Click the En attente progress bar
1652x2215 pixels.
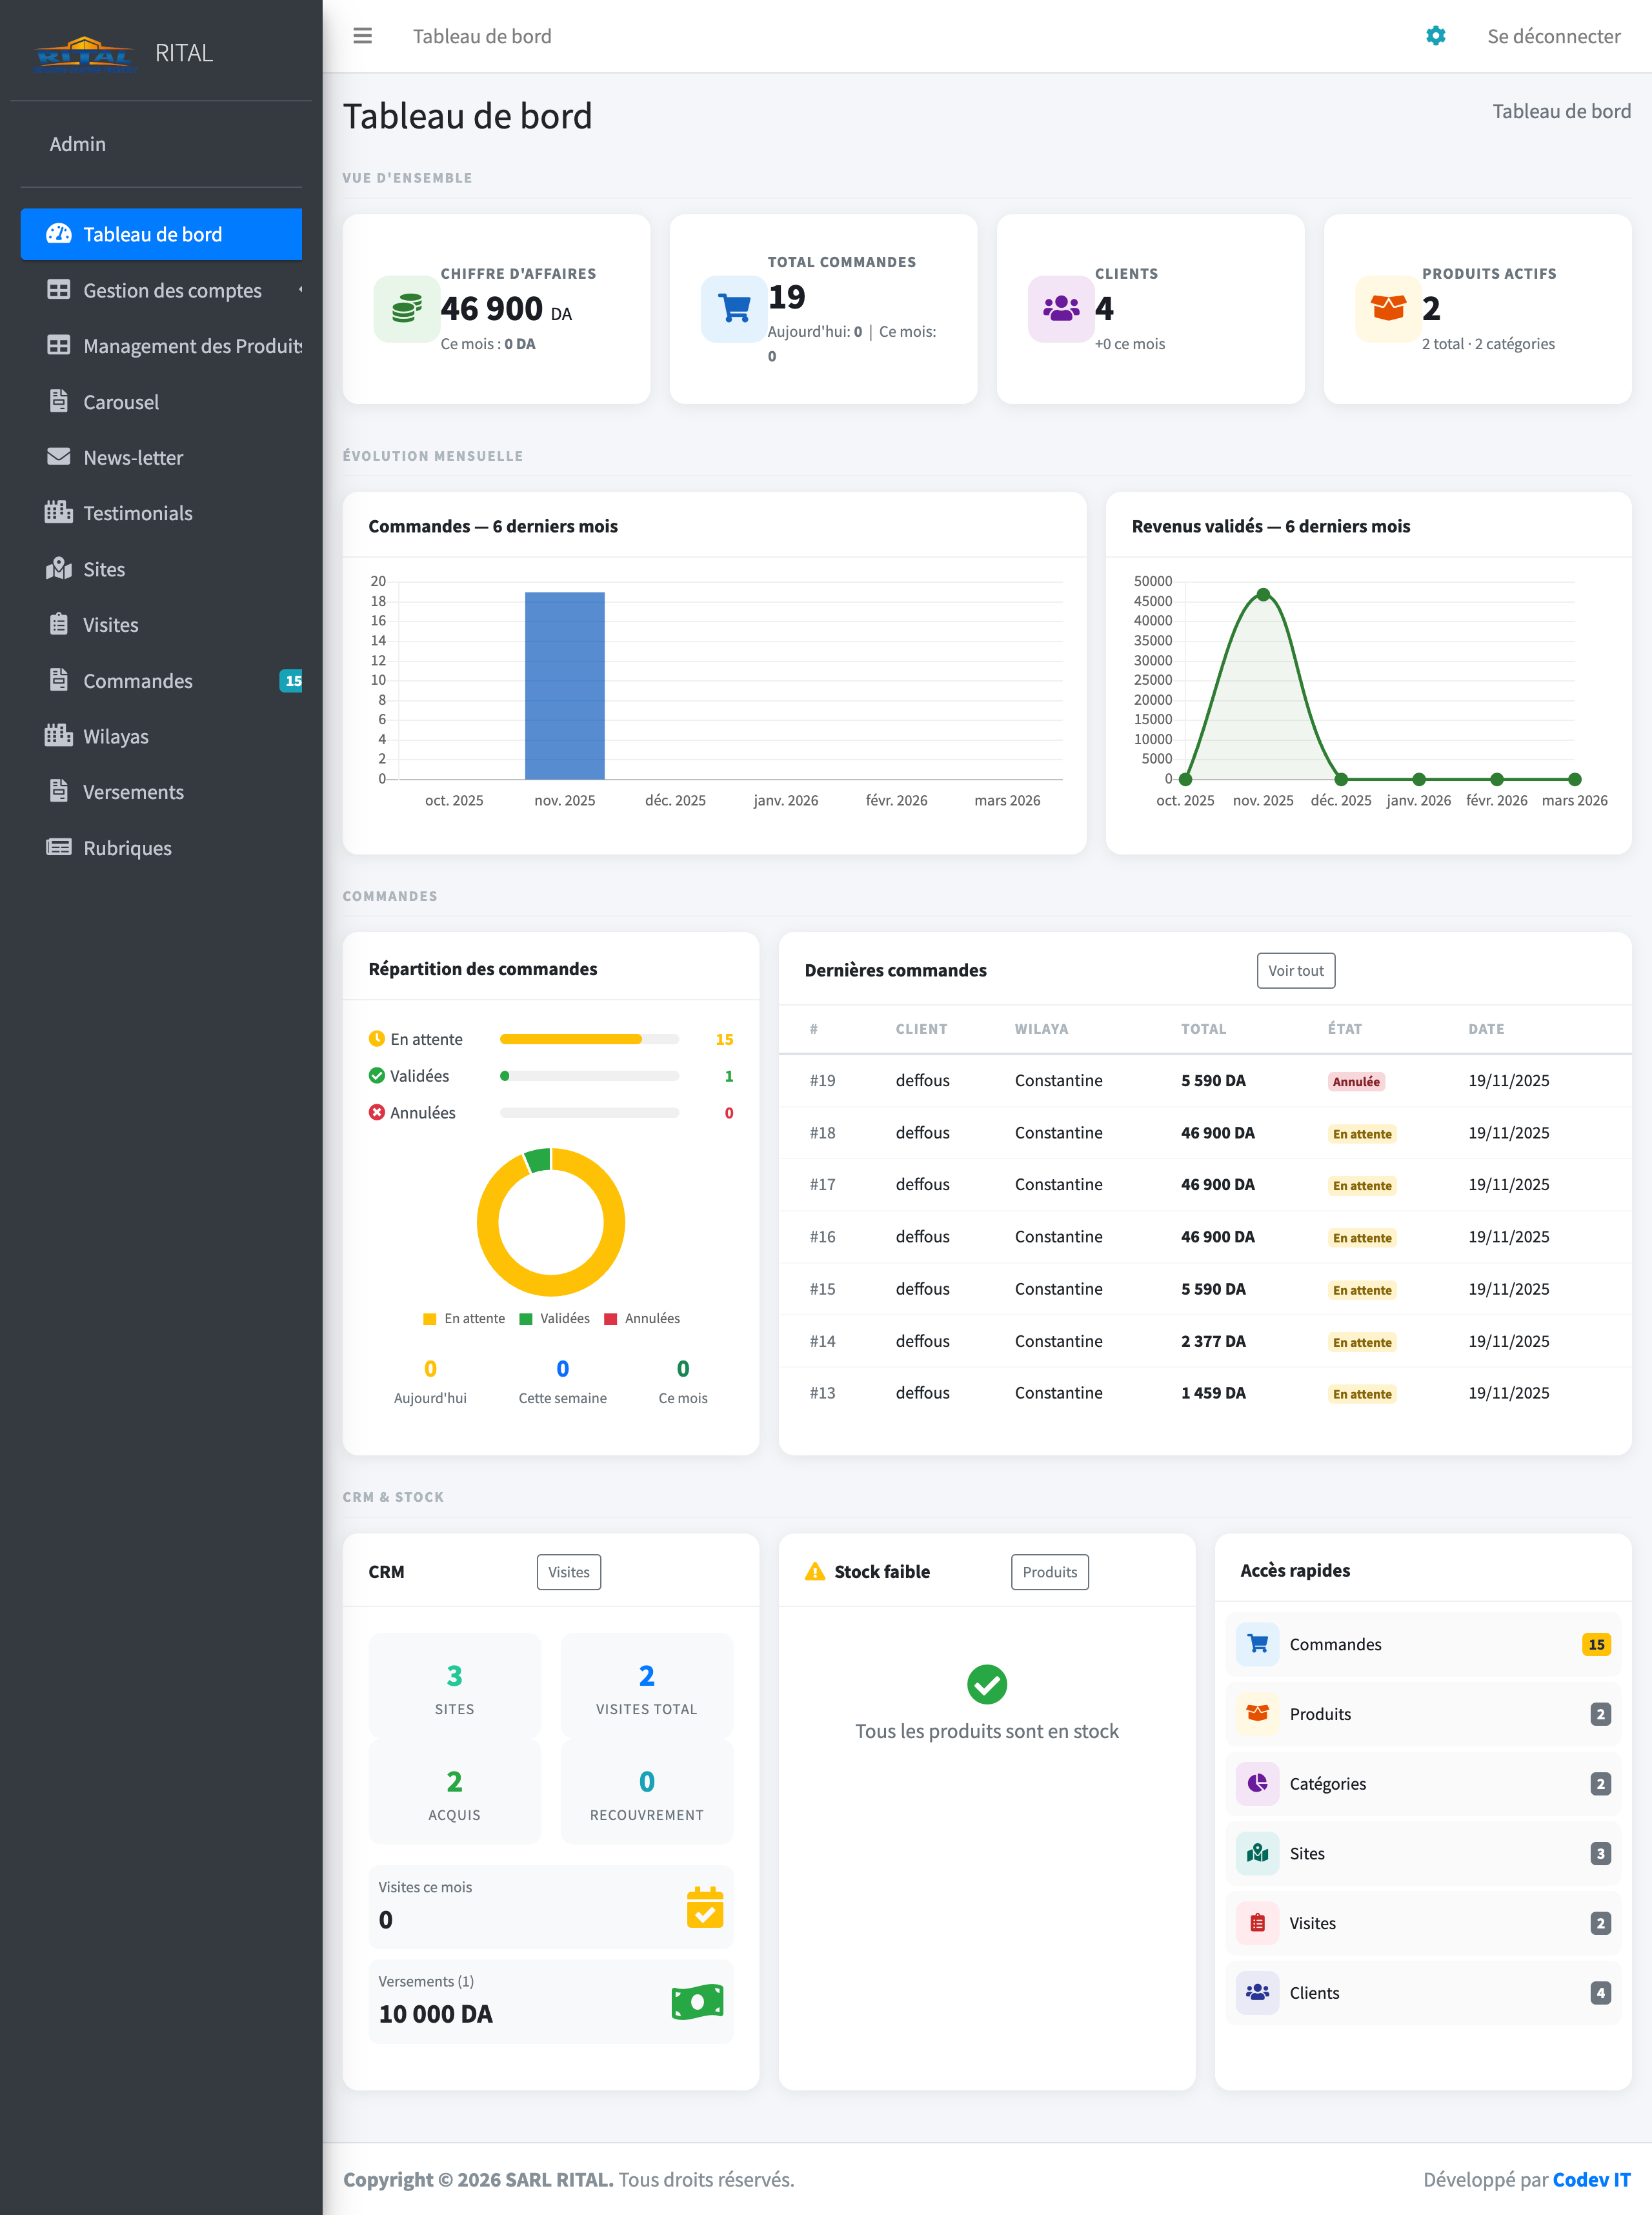click(589, 1039)
